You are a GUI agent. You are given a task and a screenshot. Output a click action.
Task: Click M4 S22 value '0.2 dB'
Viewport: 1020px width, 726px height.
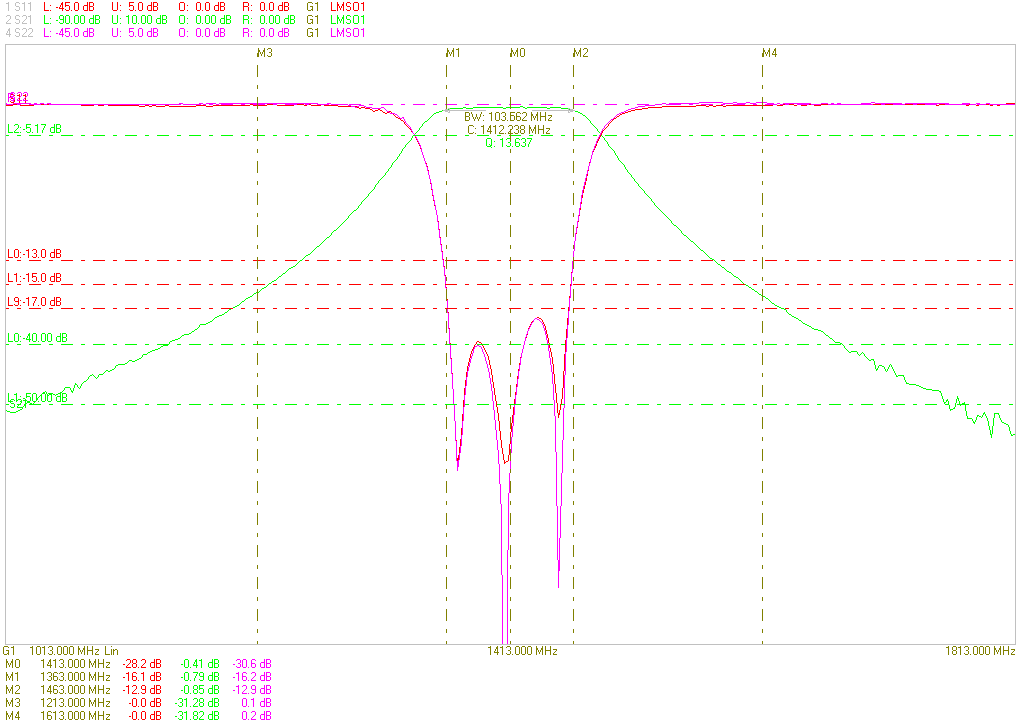[x=256, y=716]
